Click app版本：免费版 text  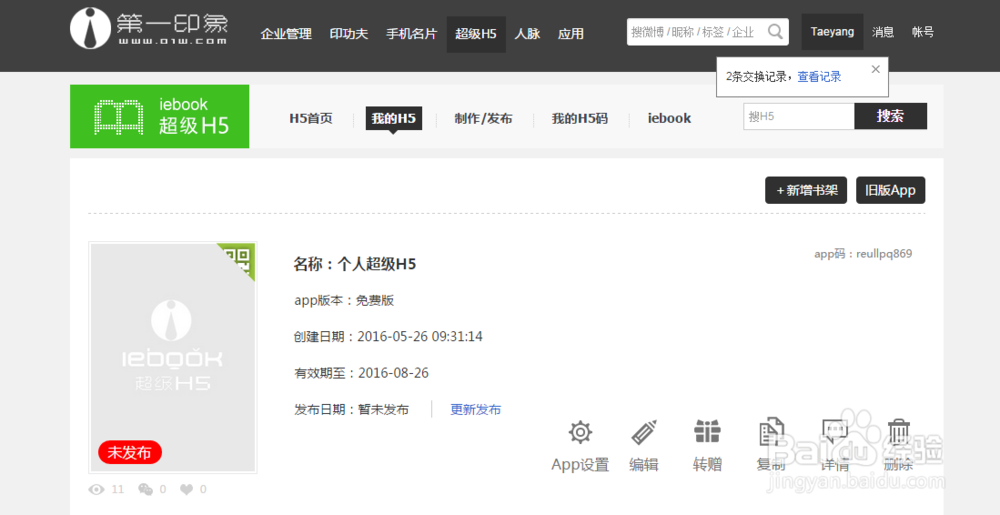point(344,300)
